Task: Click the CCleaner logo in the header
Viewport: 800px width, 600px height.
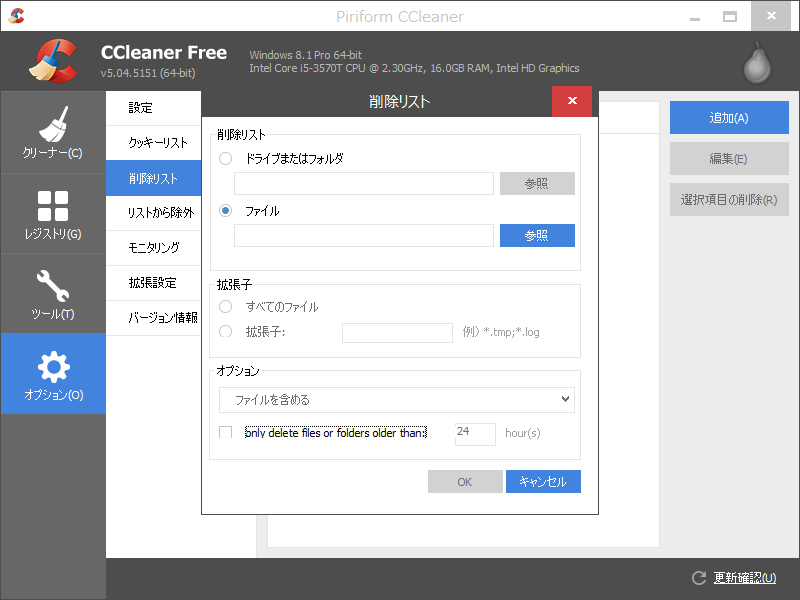Action: point(53,61)
